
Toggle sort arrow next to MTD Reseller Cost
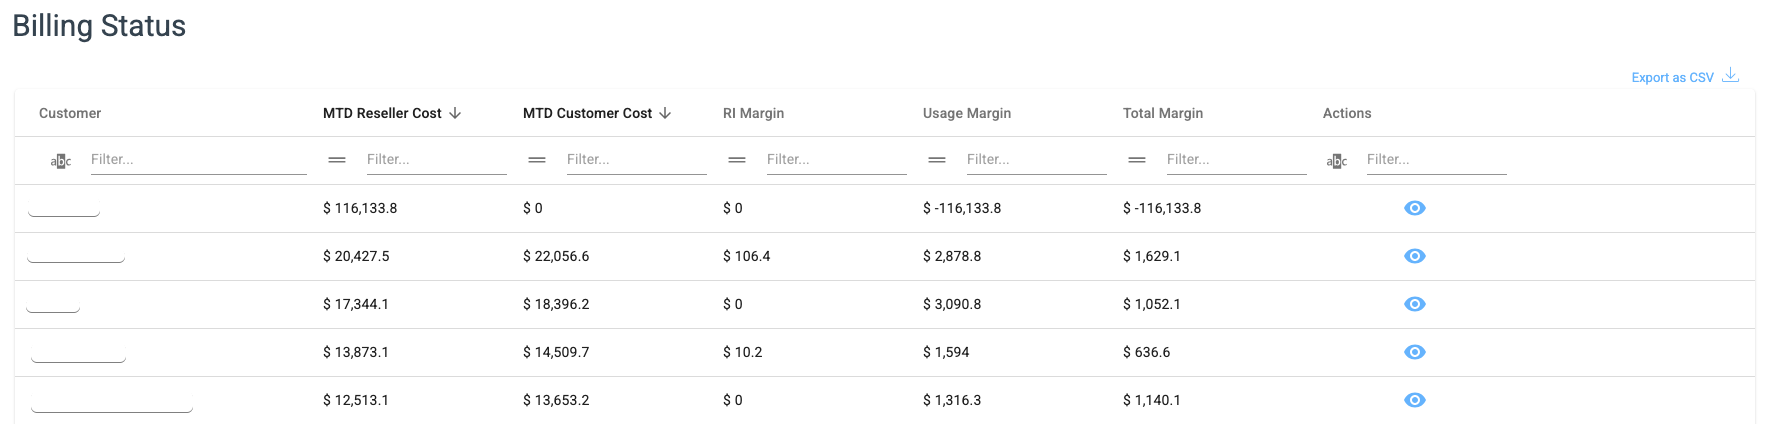455,113
